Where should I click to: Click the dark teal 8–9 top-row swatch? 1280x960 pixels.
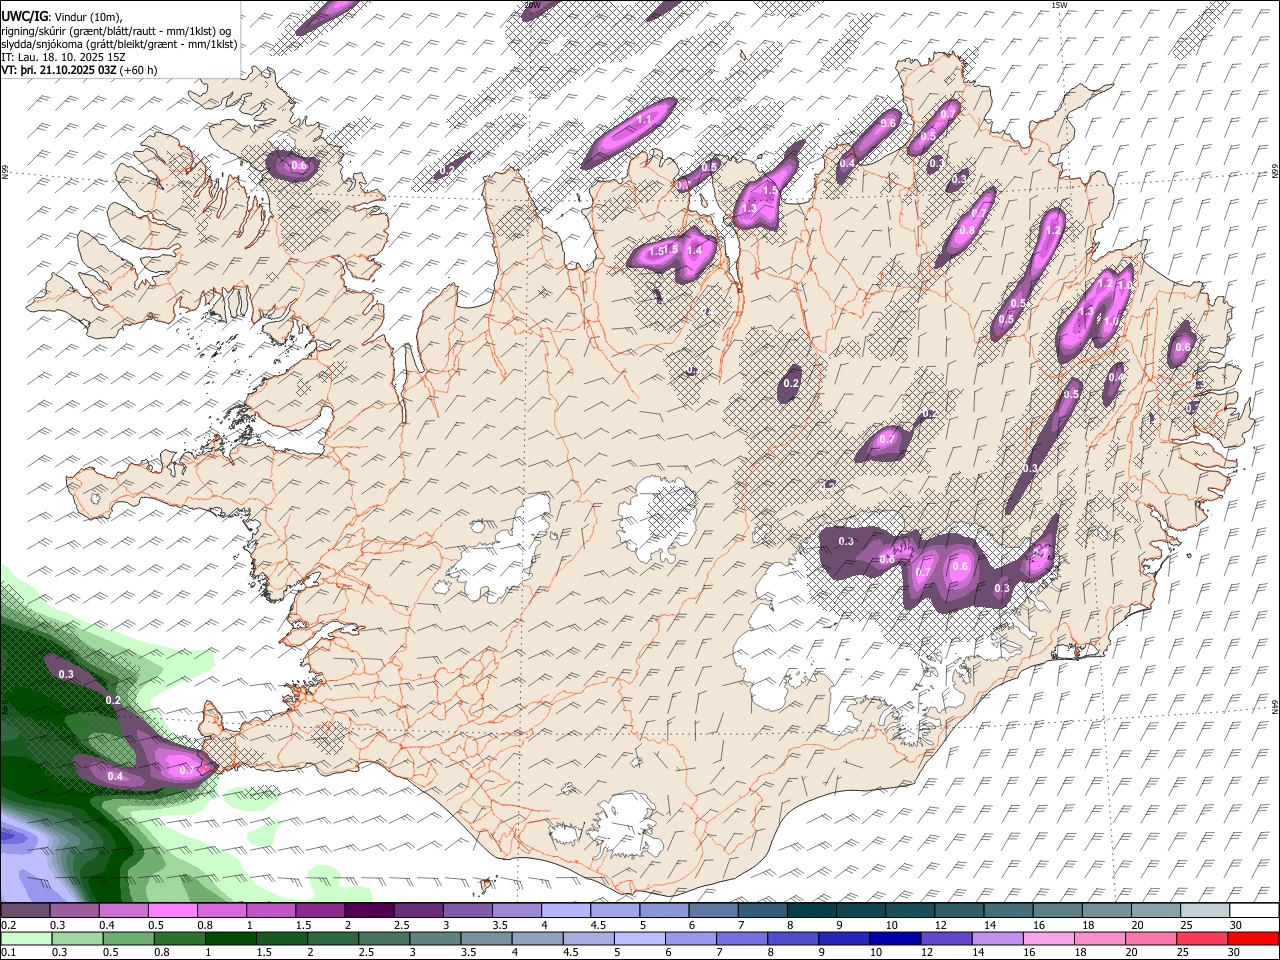[810, 911]
